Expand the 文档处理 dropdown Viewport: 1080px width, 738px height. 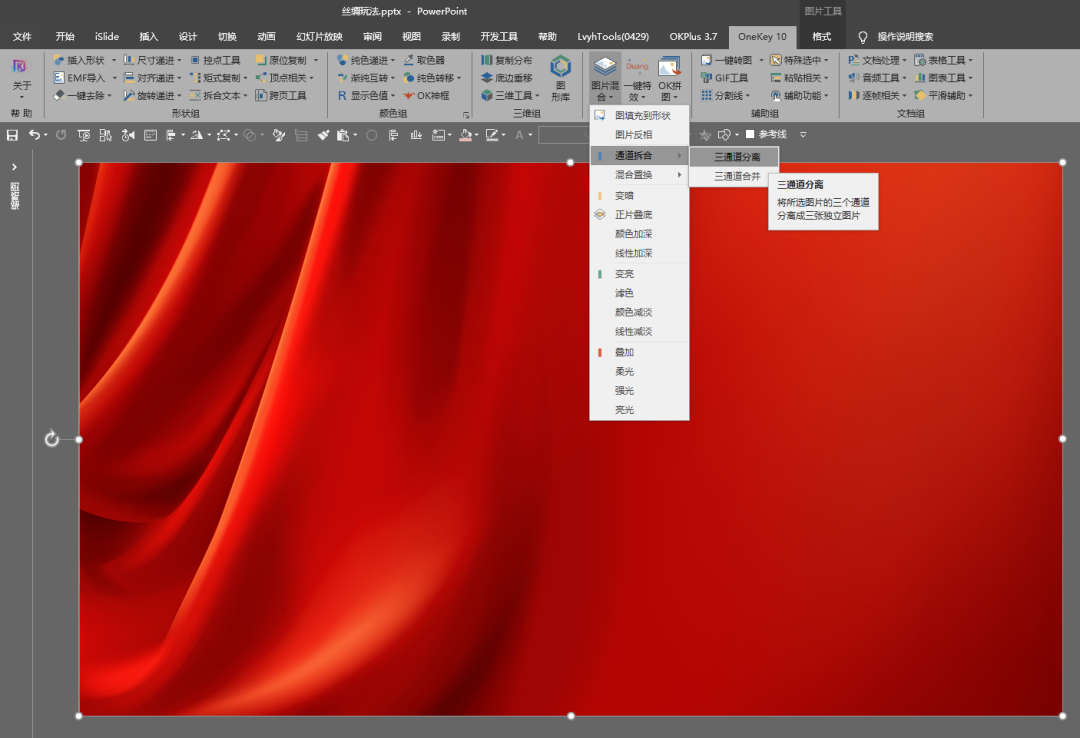904,60
